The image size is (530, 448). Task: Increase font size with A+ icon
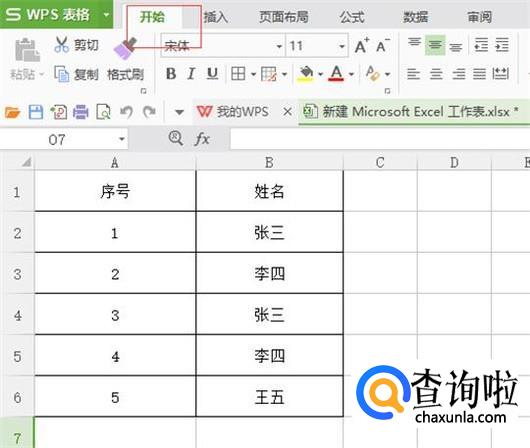362,45
